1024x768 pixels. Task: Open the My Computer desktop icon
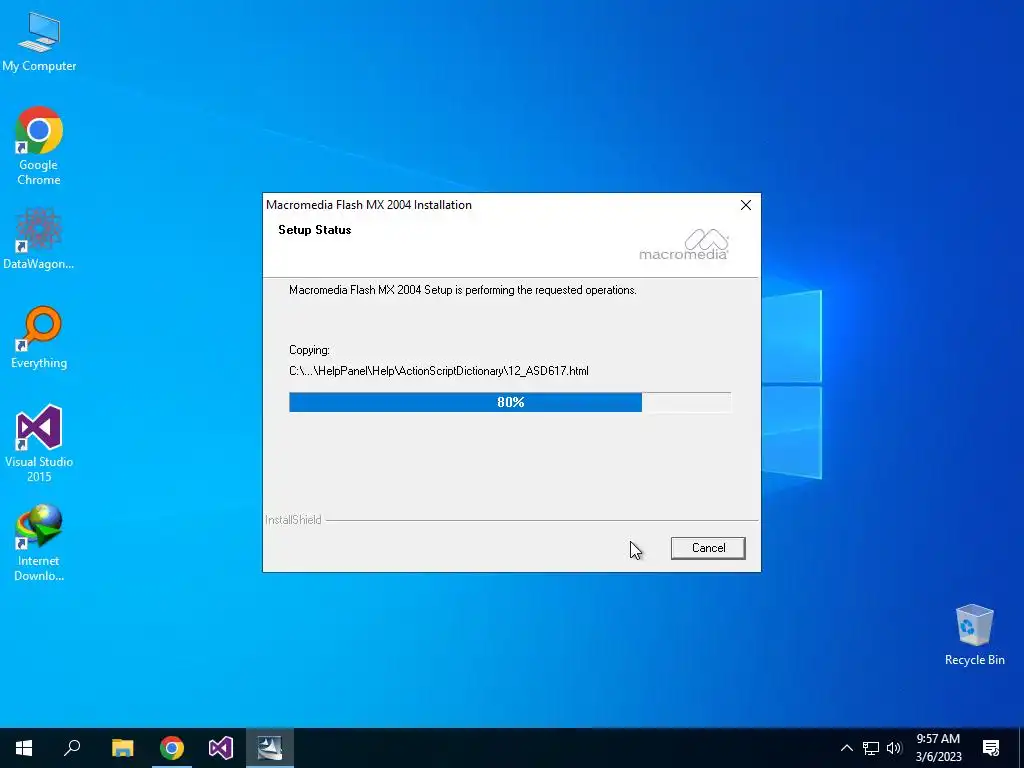(x=39, y=42)
